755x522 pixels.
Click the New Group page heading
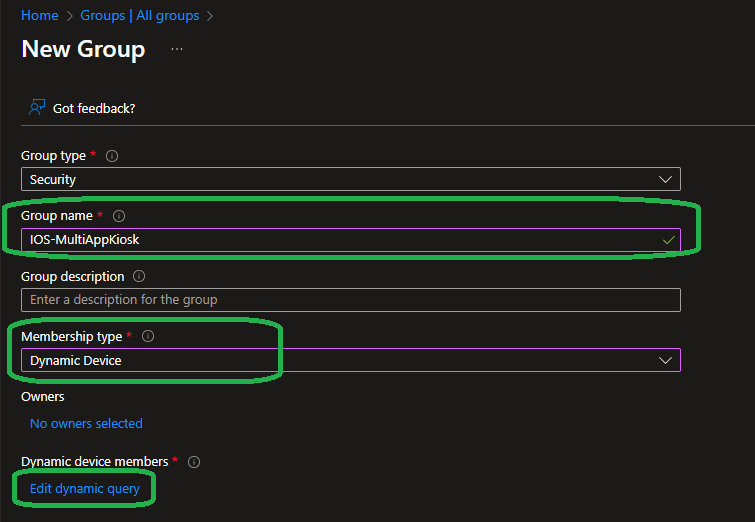point(83,49)
